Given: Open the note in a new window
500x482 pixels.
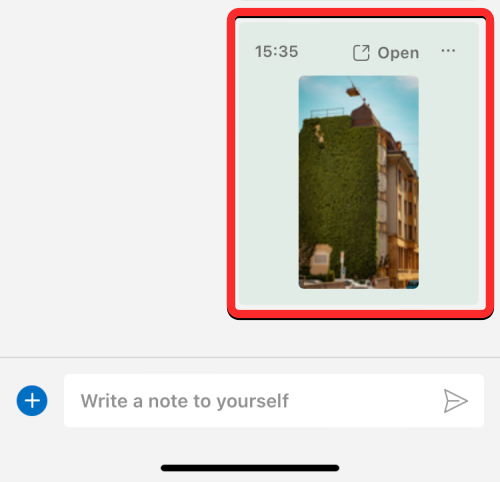Looking at the screenshot, I should tap(386, 53).
